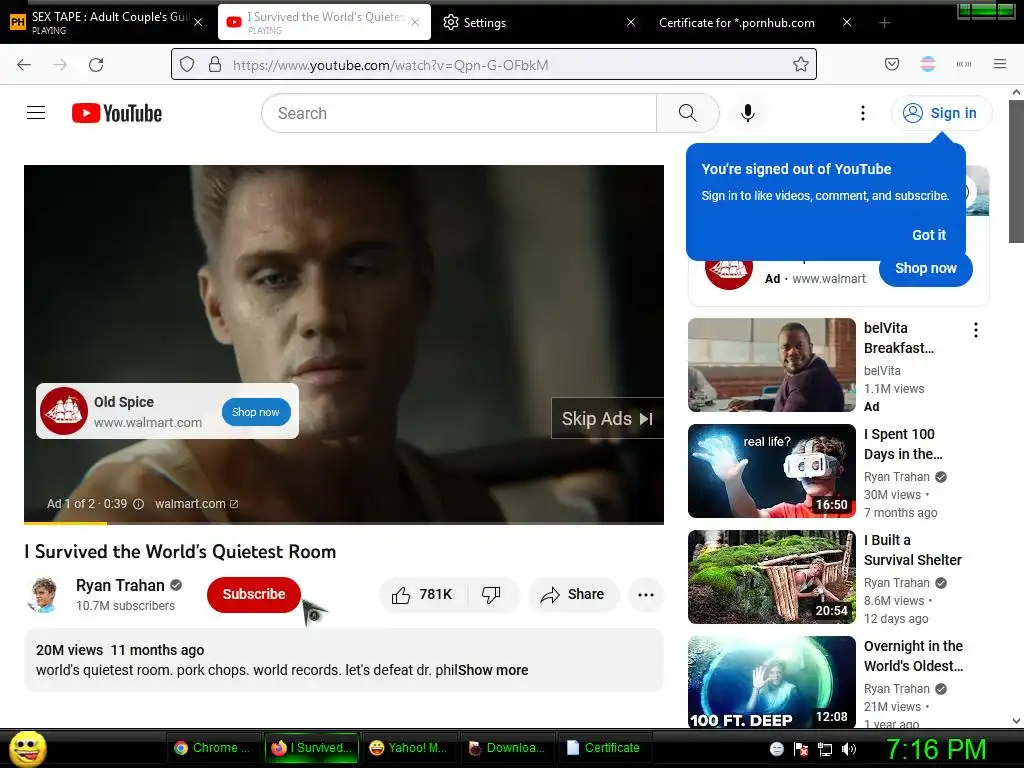
Task: Focus the YouTube Search field
Action: [x=458, y=113]
